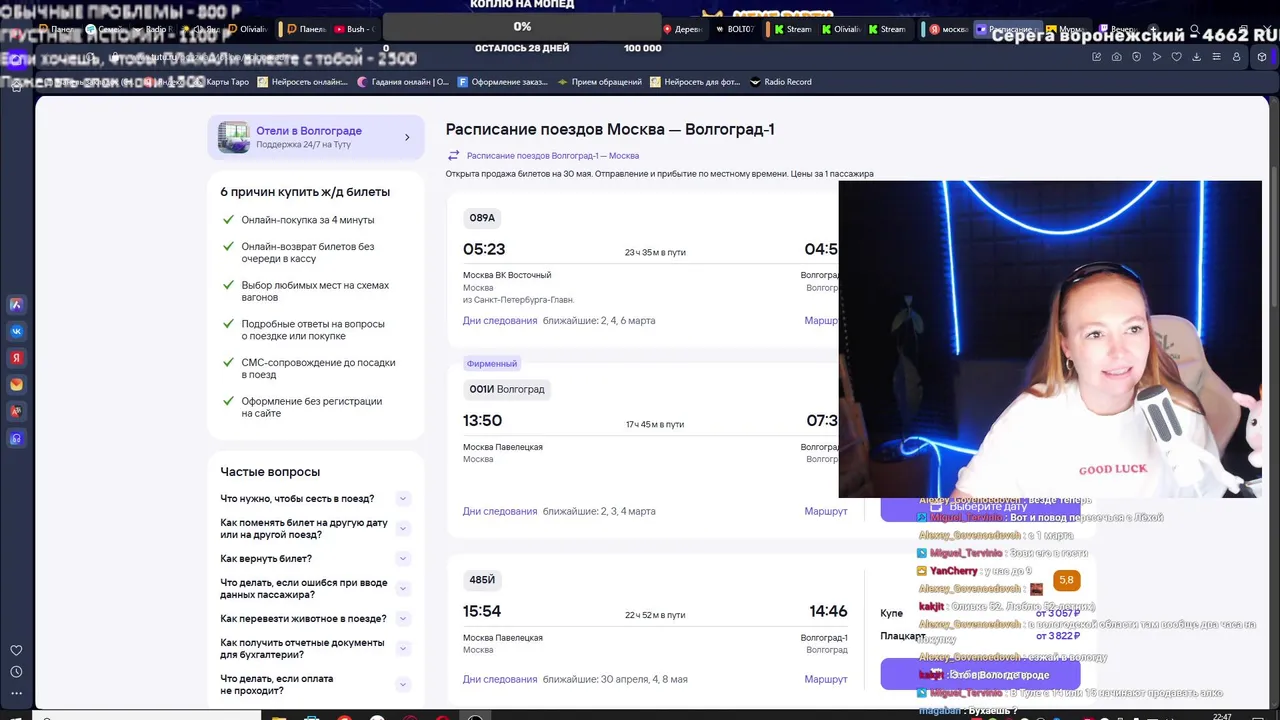The height and width of the screenshot is (720, 1280).
Task: Expand 'Как поменять билет на другую дату'
Action: click(x=403, y=528)
